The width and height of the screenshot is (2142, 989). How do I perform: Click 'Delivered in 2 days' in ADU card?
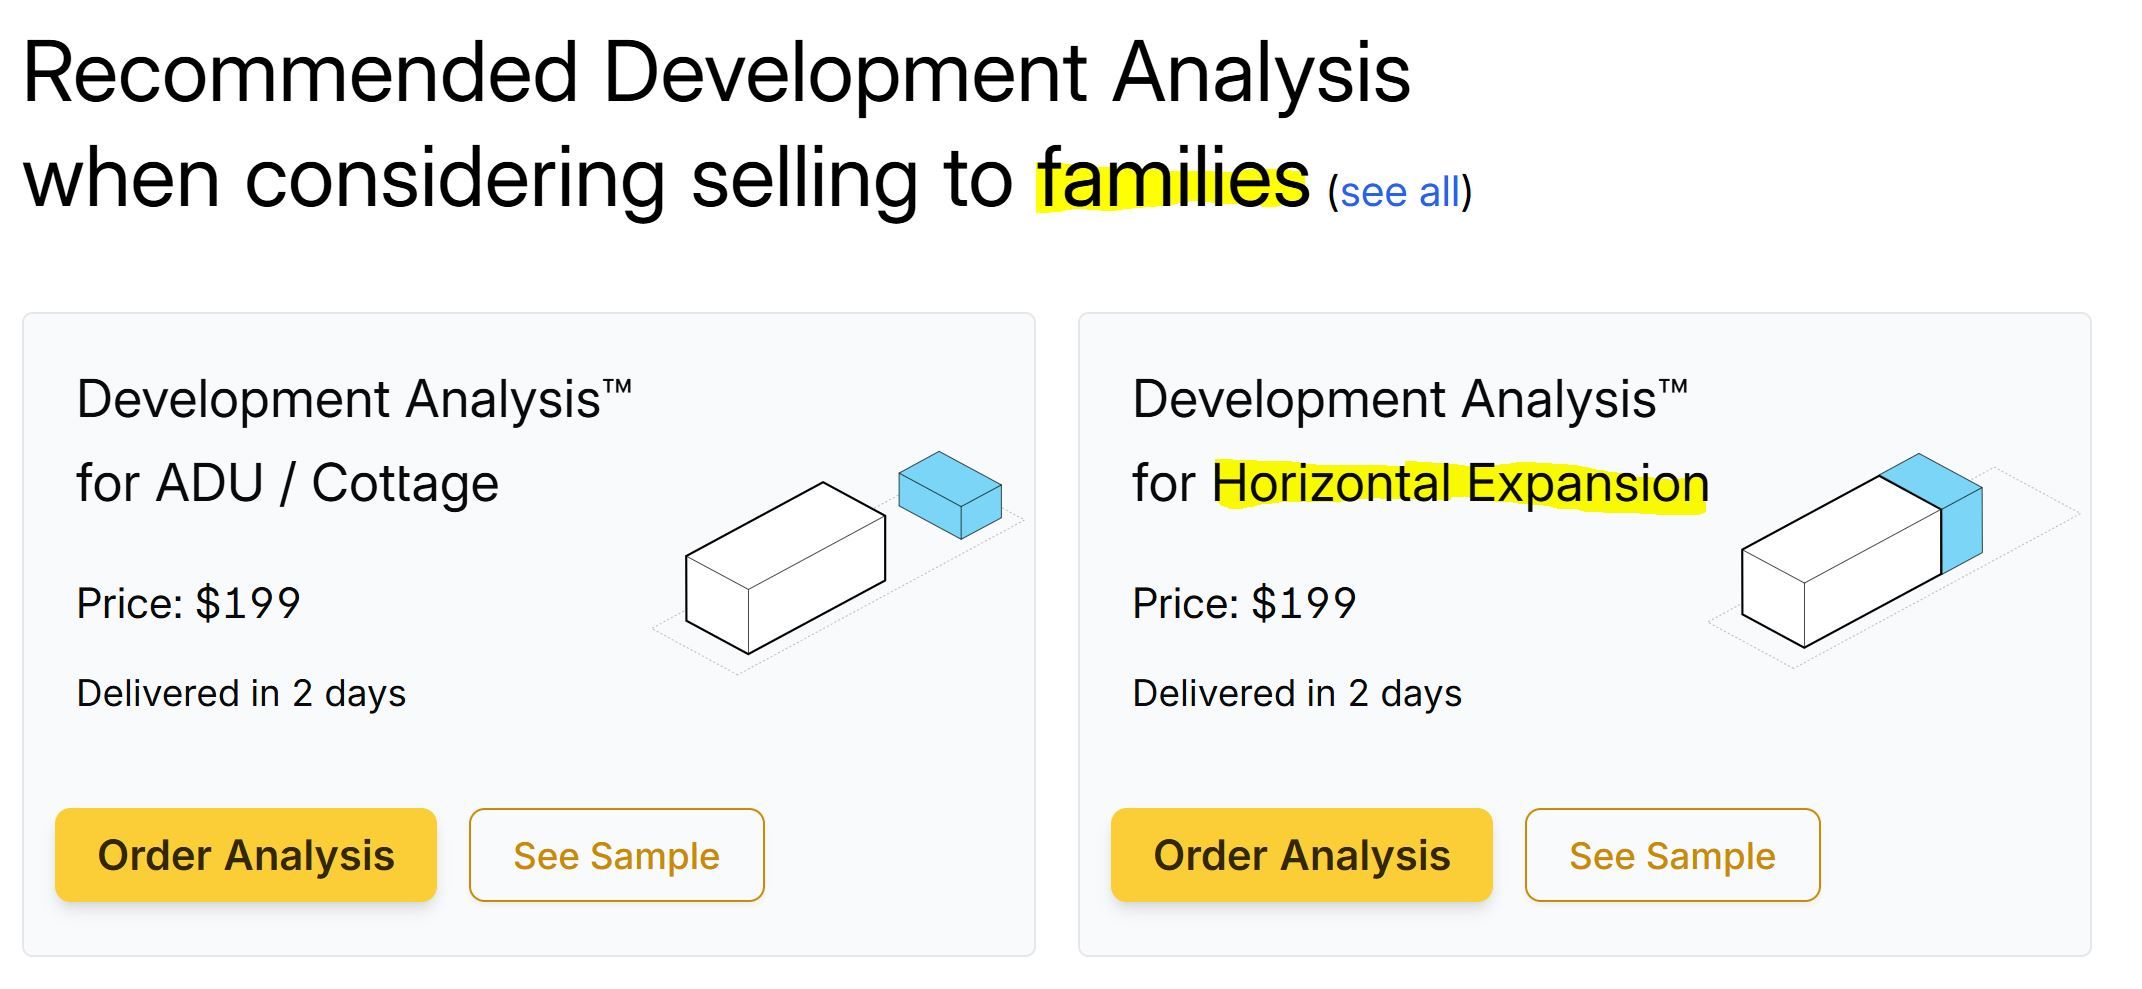pos(241,693)
